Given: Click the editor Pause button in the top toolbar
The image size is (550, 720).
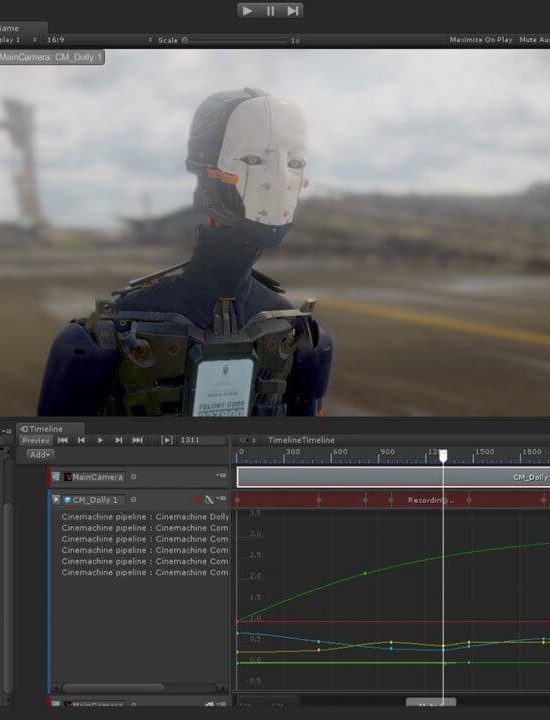Looking at the screenshot, I should click(x=270, y=10).
